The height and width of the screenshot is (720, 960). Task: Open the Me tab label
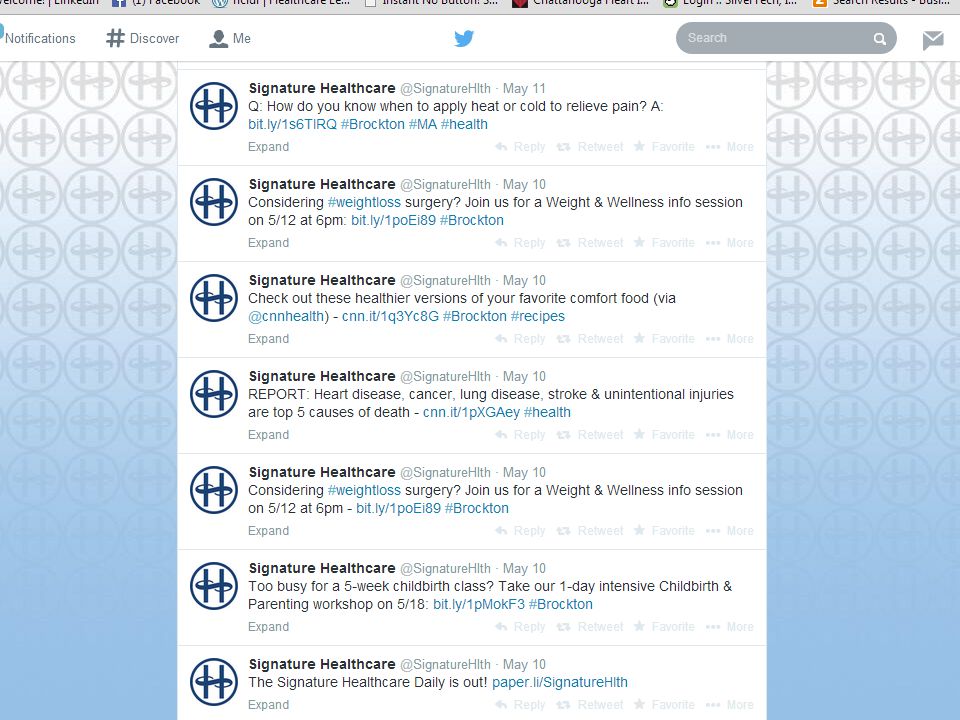(x=242, y=38)
